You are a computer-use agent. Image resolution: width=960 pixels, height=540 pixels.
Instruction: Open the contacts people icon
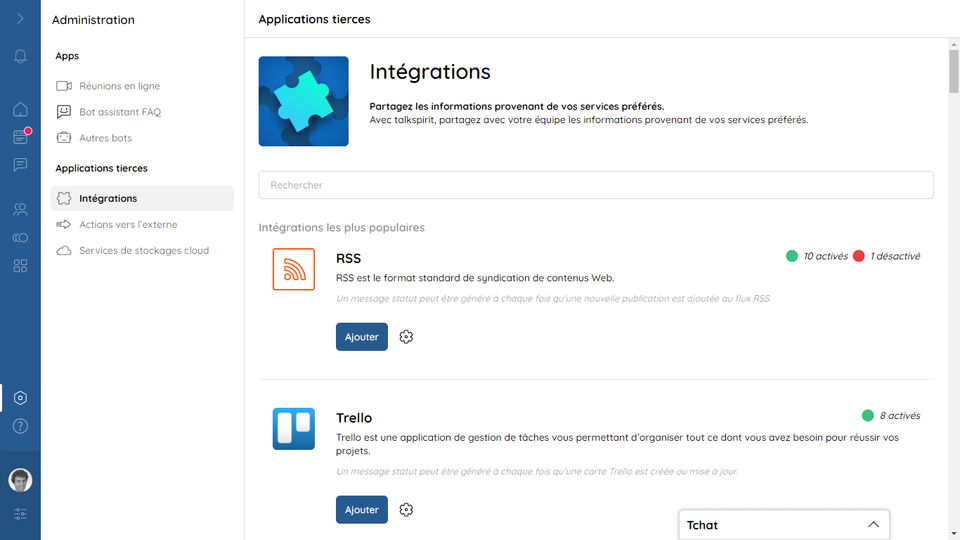coord(20,210)
